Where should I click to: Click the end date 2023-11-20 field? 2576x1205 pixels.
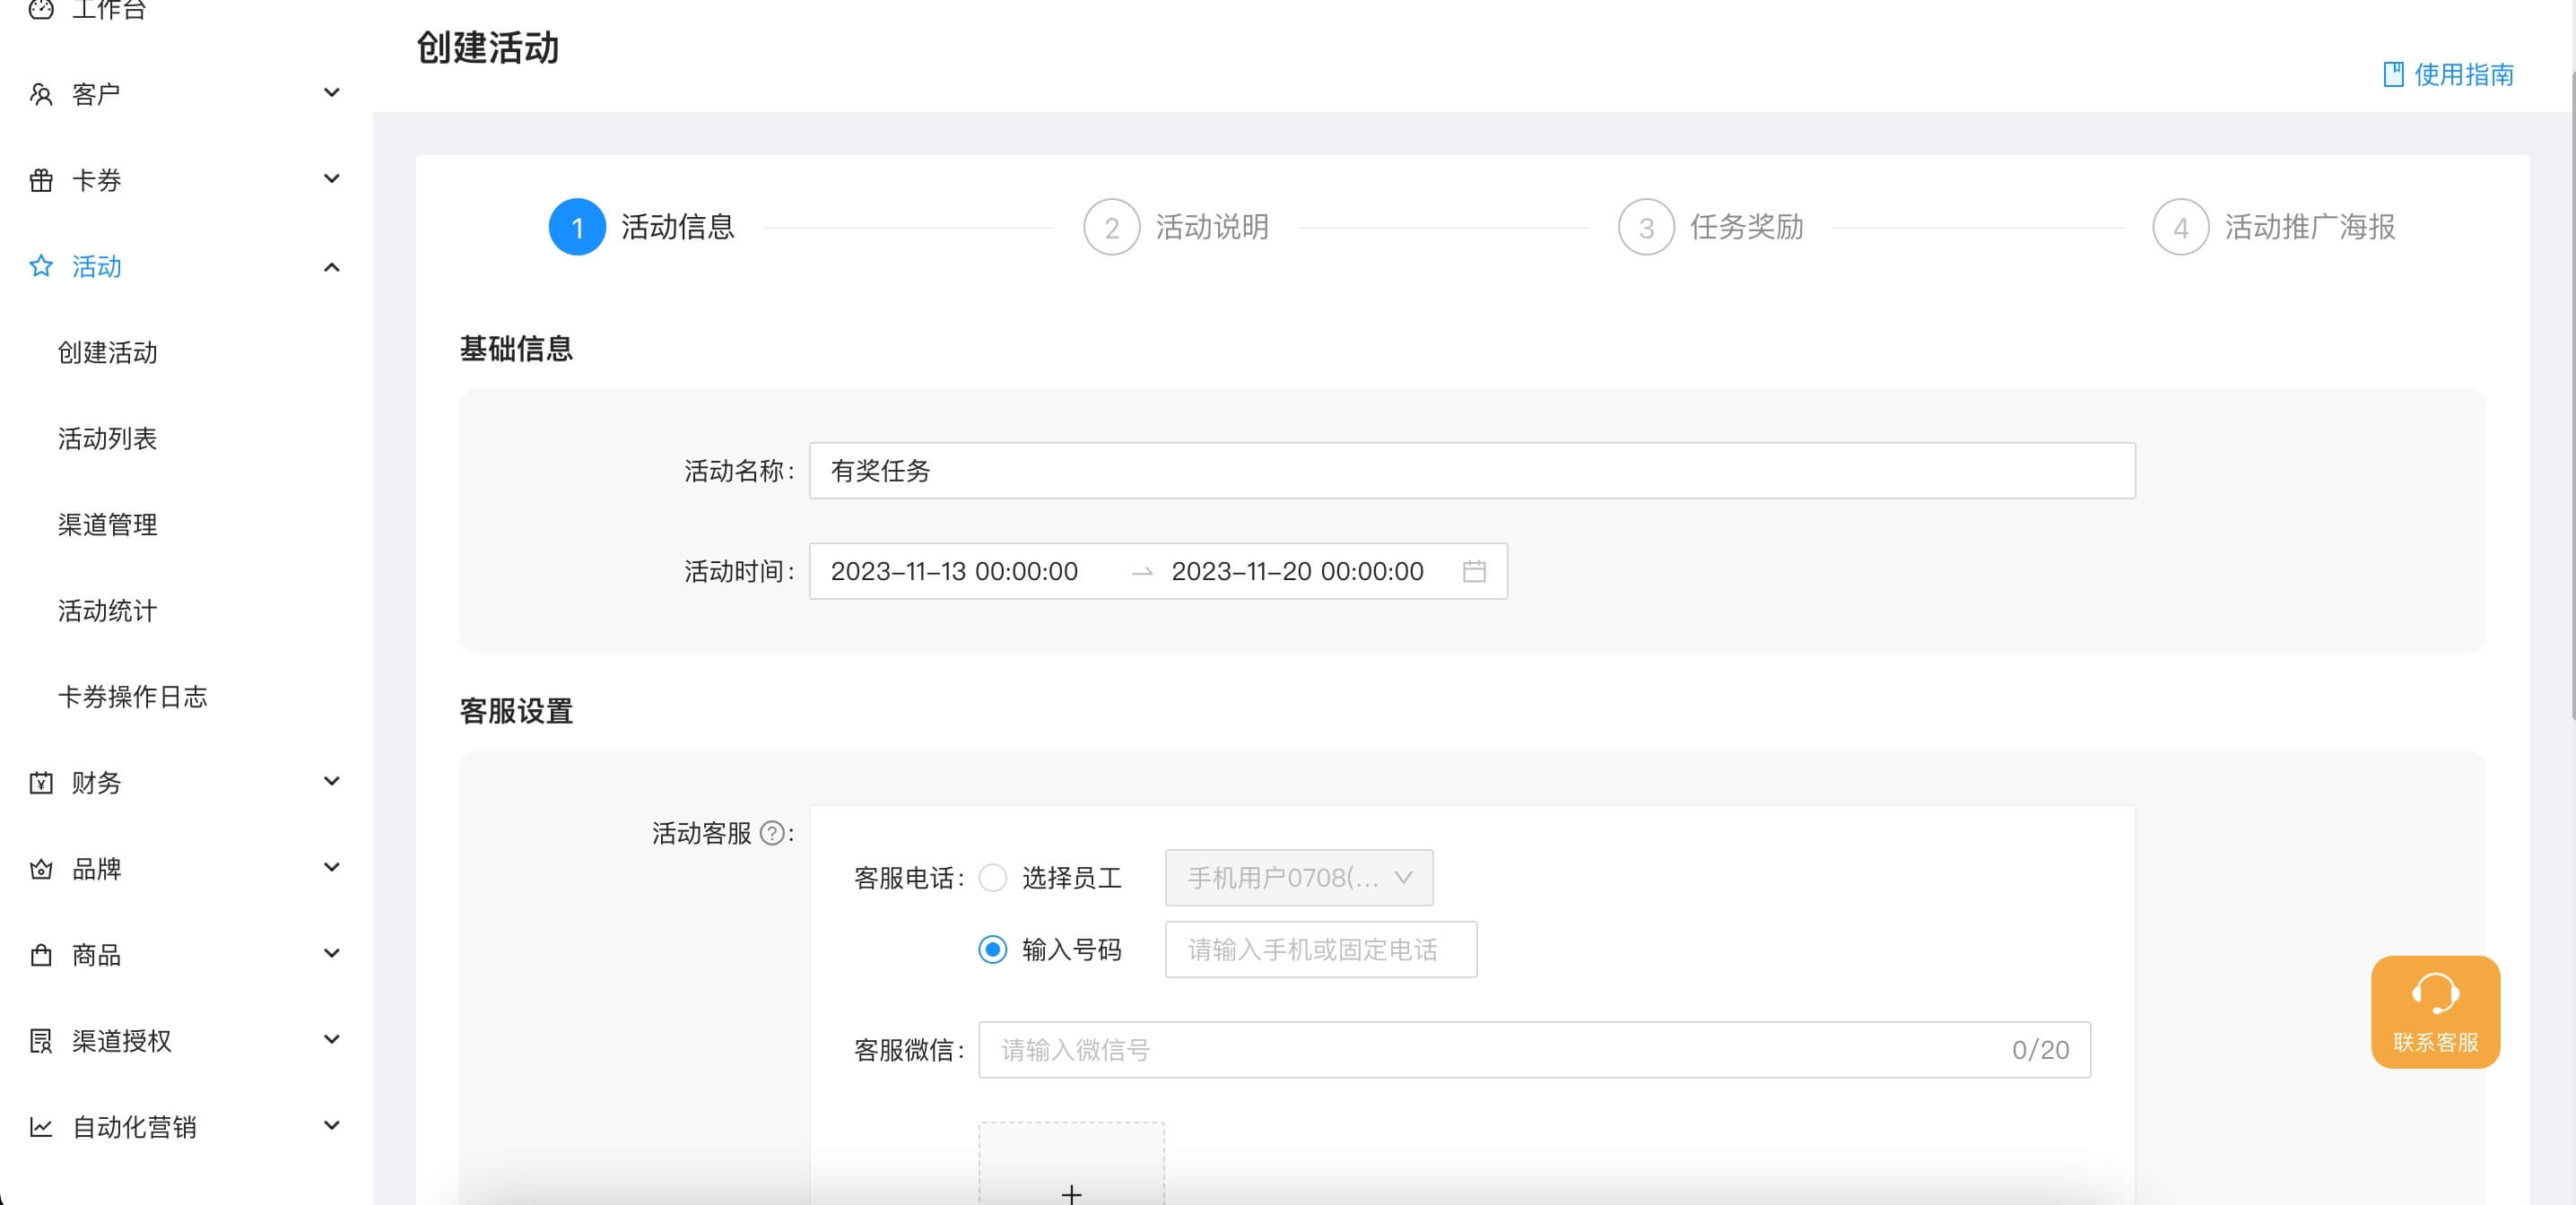pos(1297,571)
